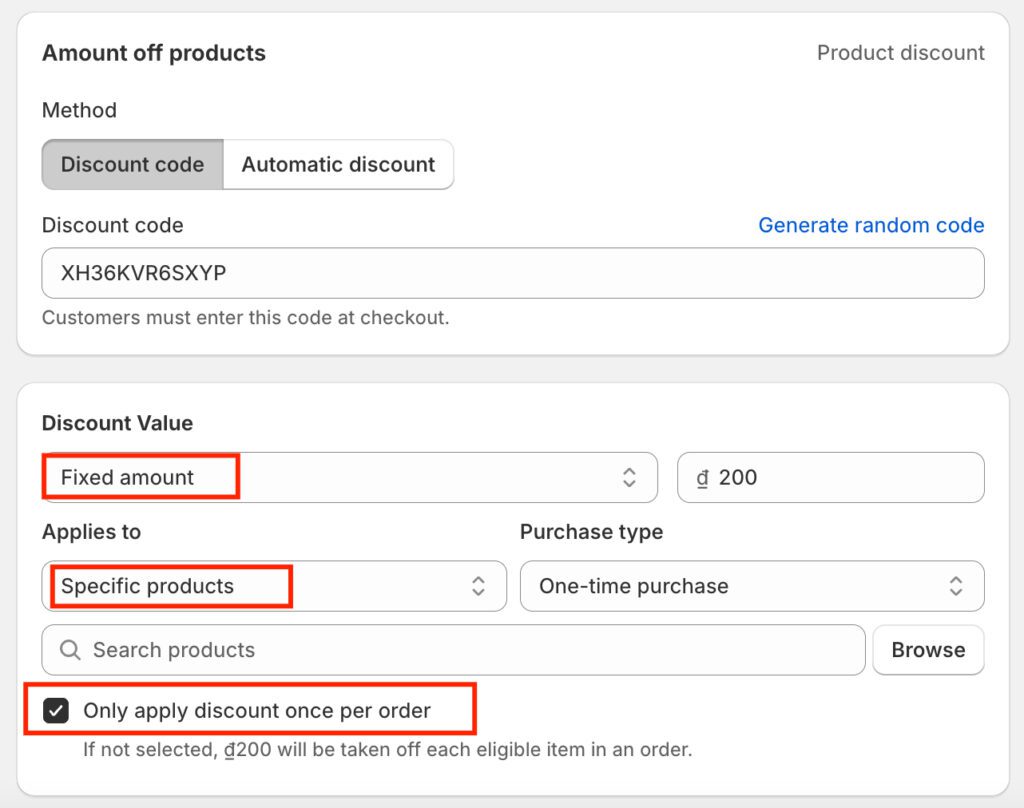
Task: Click the Purchase type field label
Action: (x=591, y=532)
